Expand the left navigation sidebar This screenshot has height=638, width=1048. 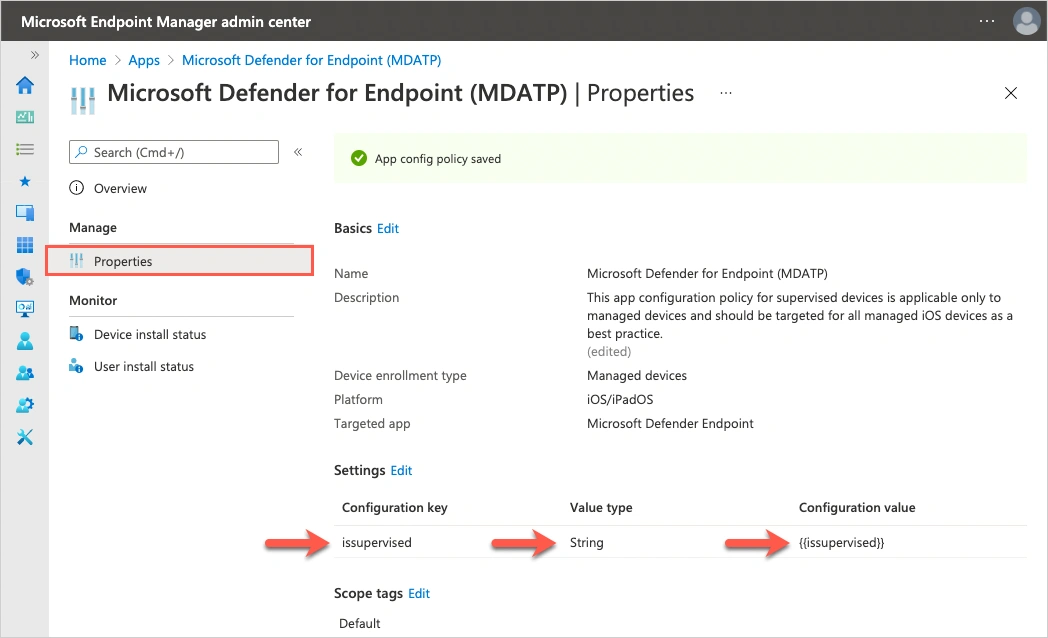[35, 55]
